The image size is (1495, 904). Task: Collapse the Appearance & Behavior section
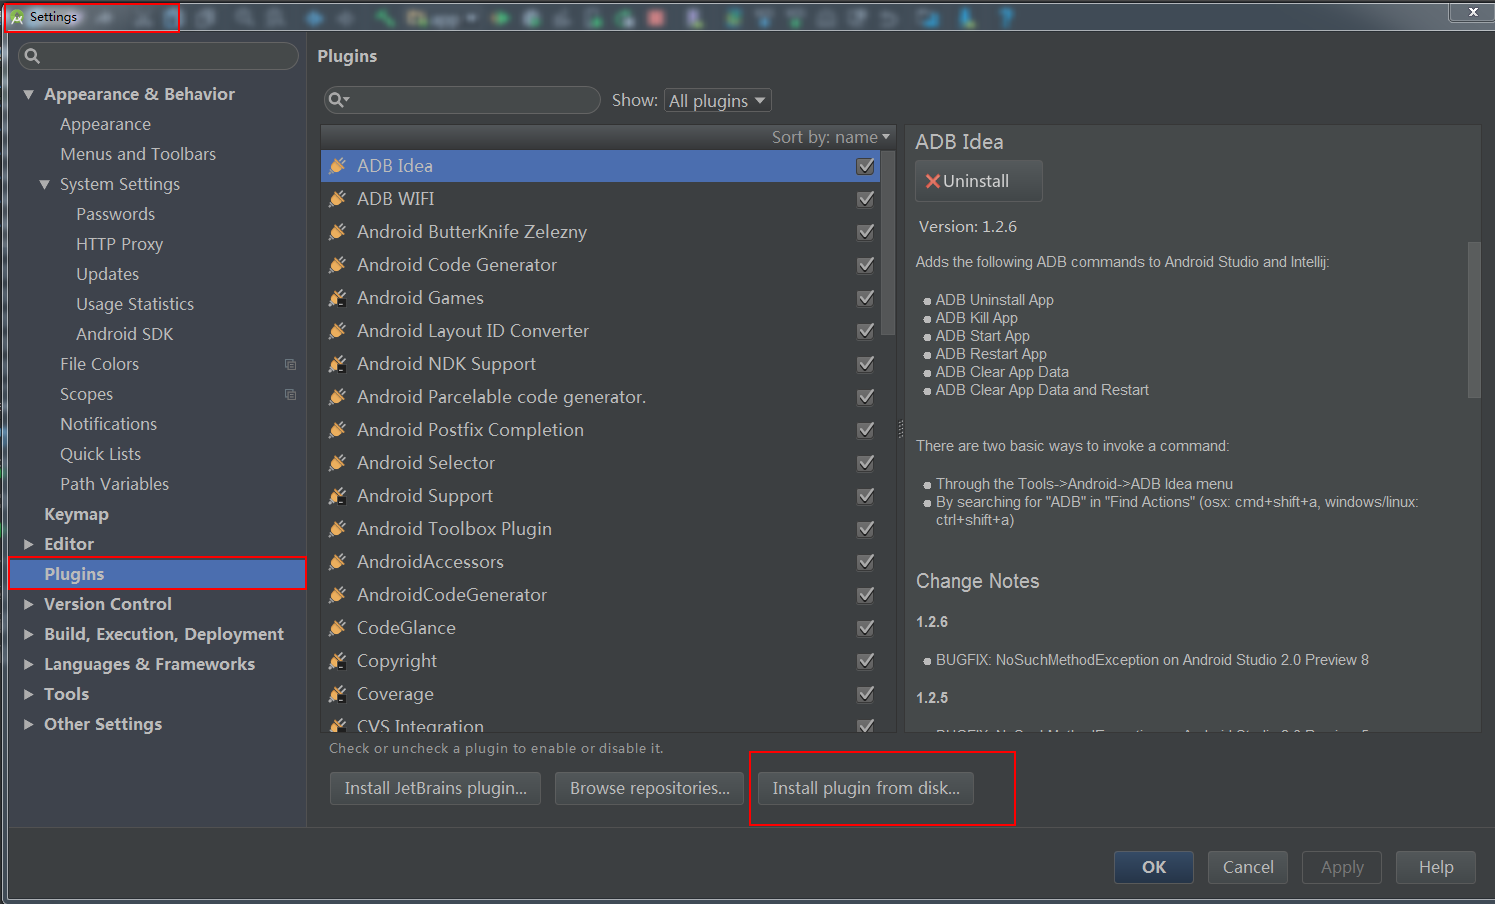[28, 94]
